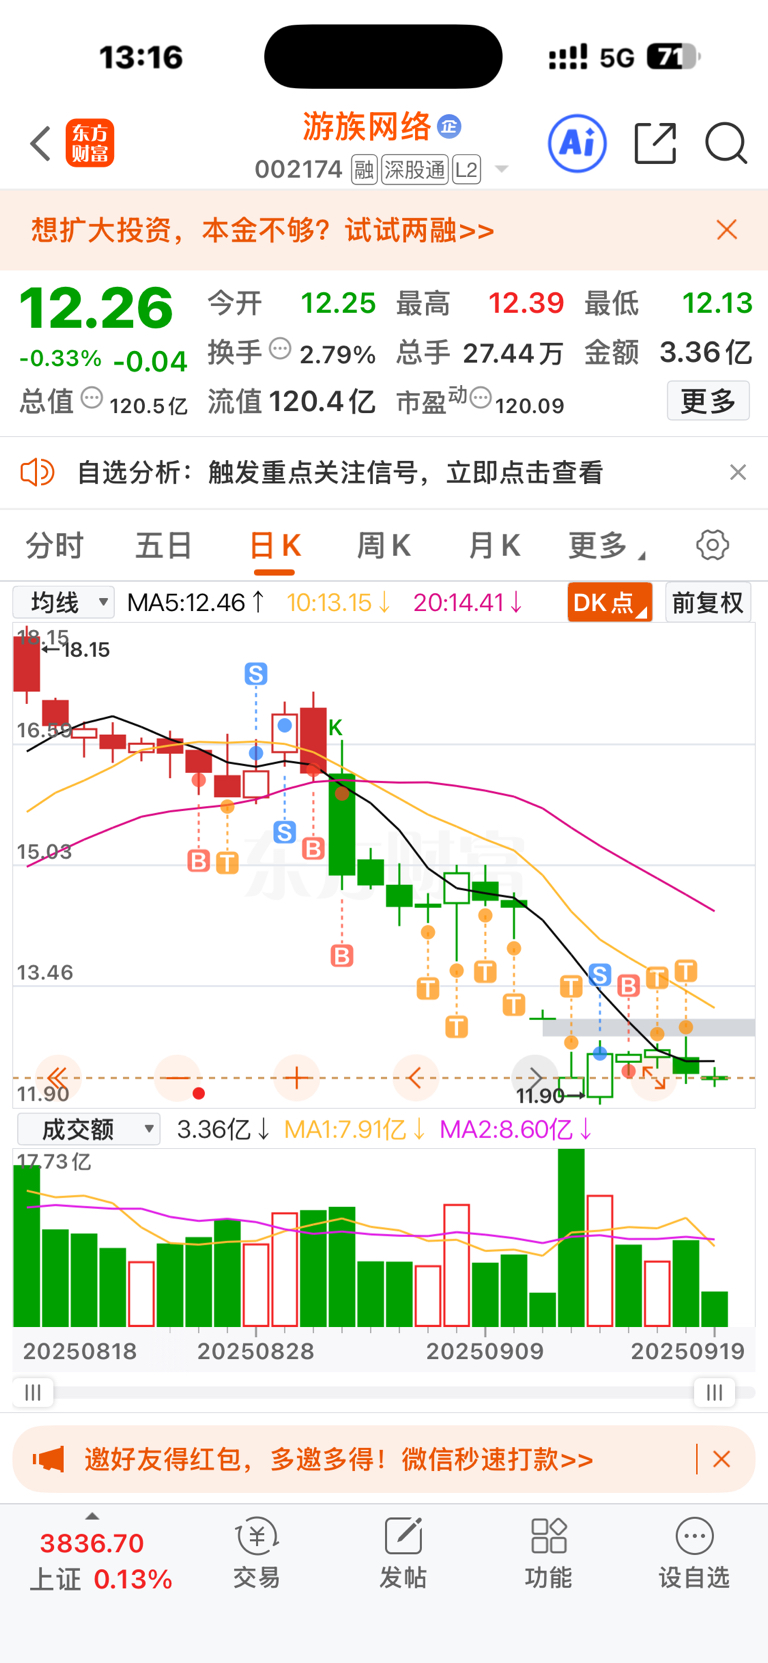768x1663 pixels.
Task: Switch to the 五日 tab
Action: pos(164,546)
